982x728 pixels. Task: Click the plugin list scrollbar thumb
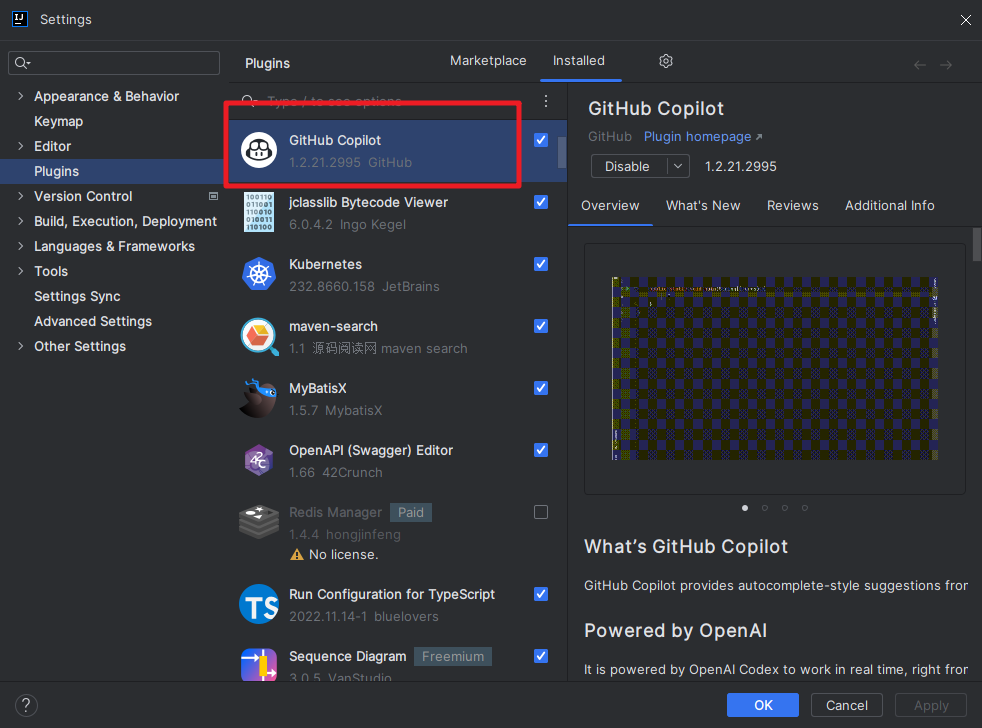click(562, 152)
